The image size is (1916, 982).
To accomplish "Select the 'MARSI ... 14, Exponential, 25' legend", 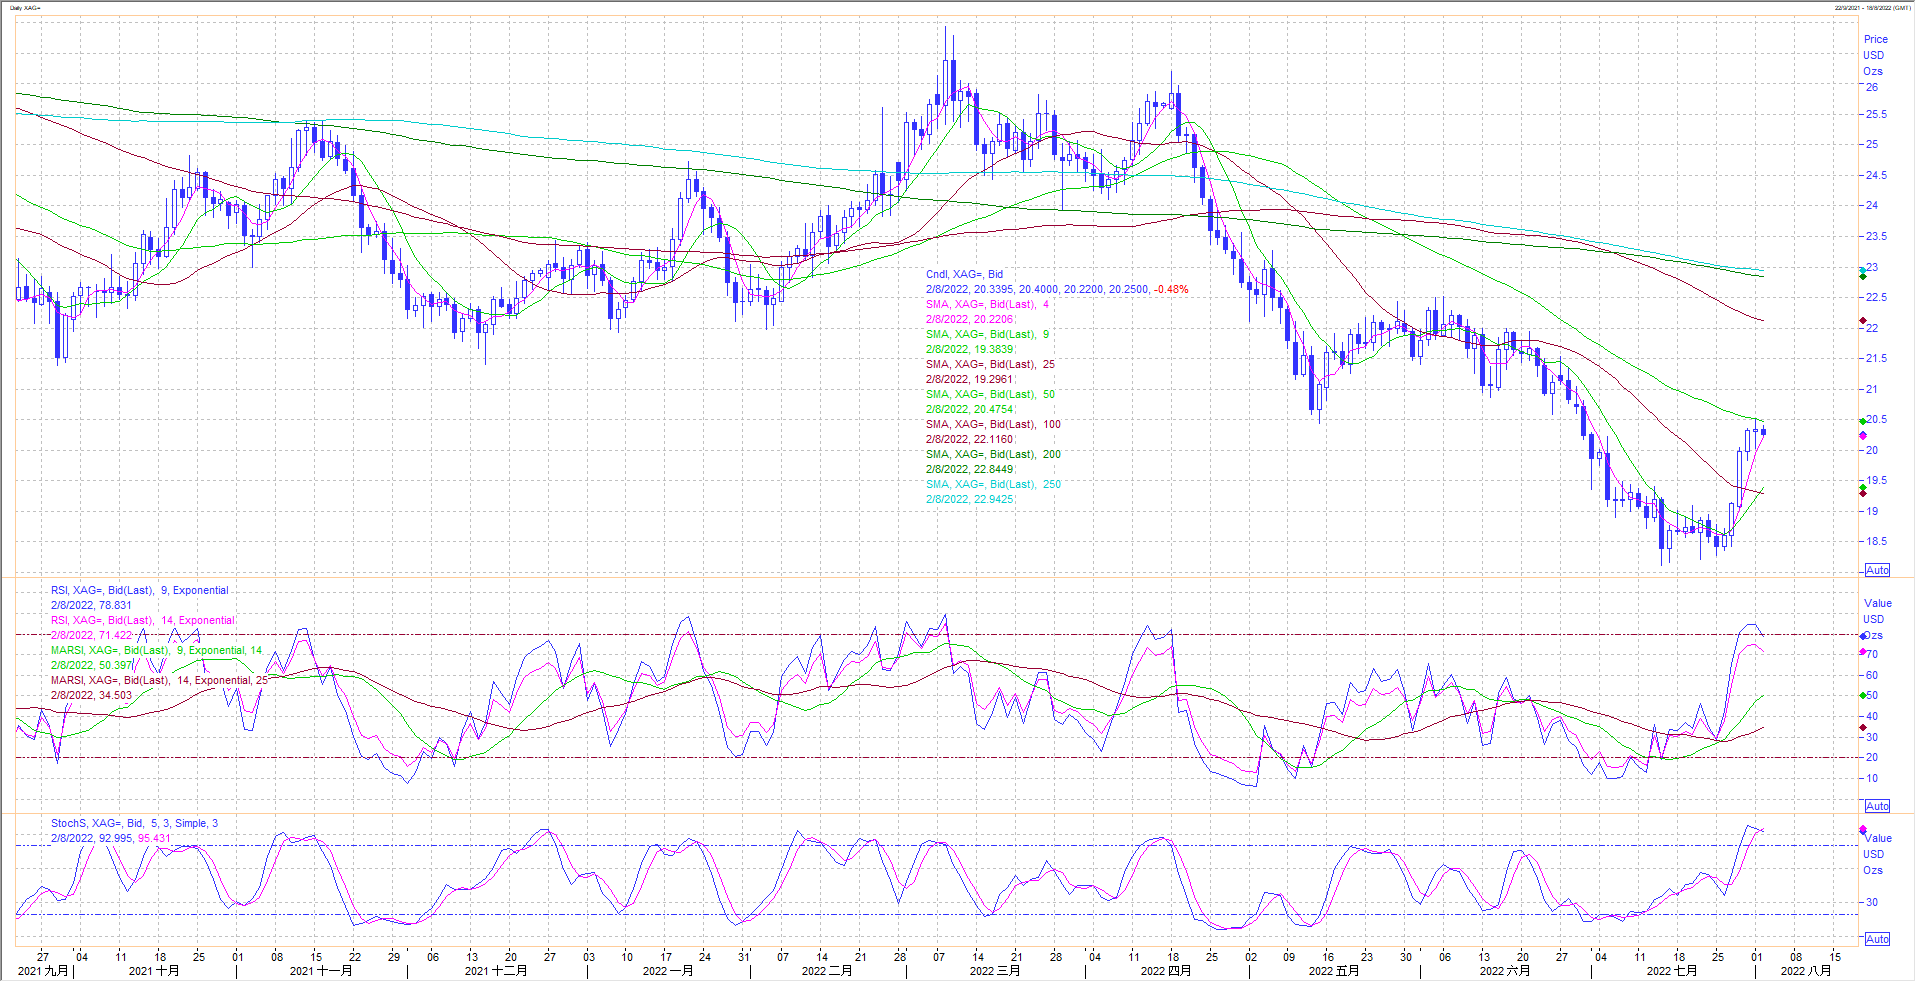I will 159,680.
